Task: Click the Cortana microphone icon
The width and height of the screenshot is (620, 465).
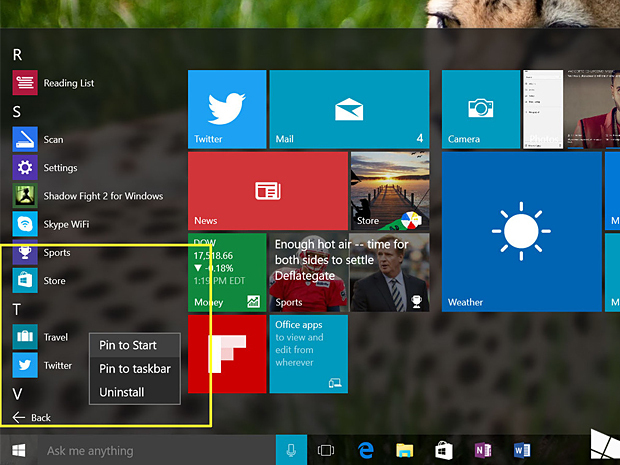Action: (x=291, y=450)
